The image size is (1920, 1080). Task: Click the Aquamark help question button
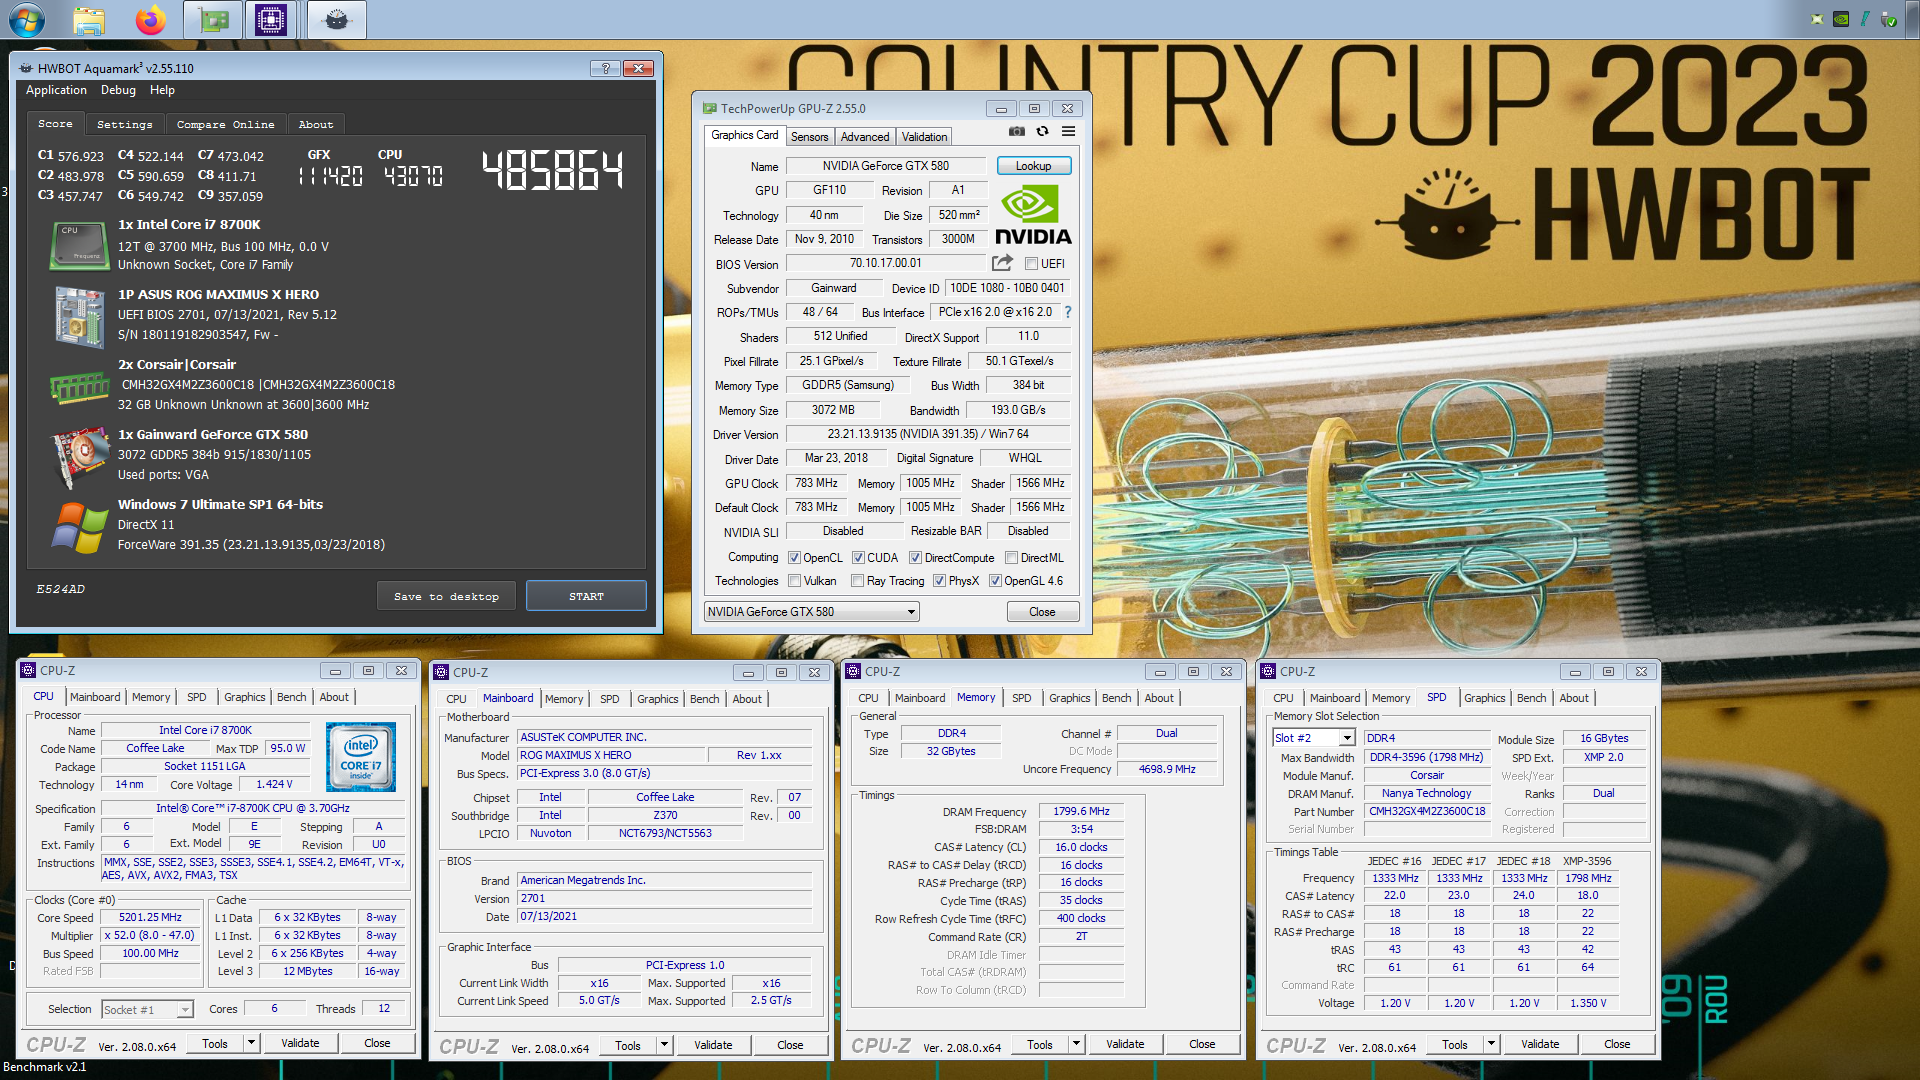click(x=605, y=68)
